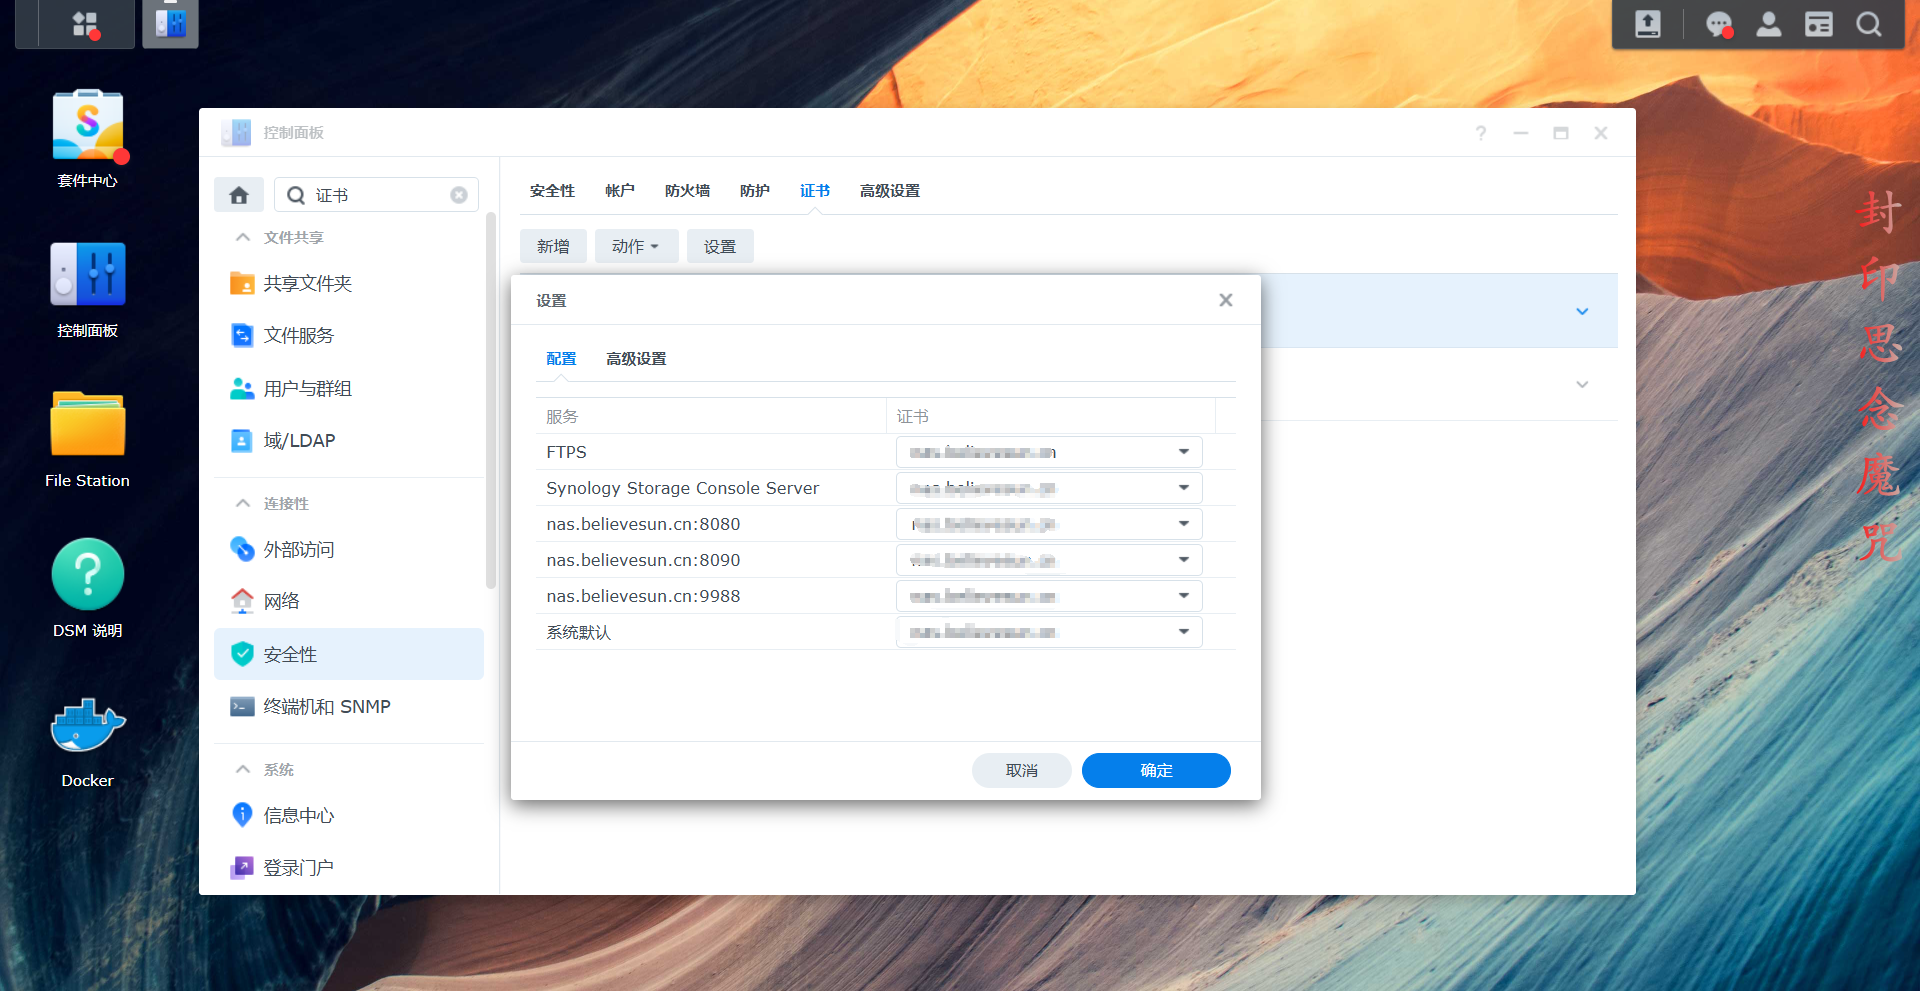Image resolution: width=1920 pixels, height=991 pixels.
Task: Confirm with the blue OK button
Action: click(x=1156, y=770)
